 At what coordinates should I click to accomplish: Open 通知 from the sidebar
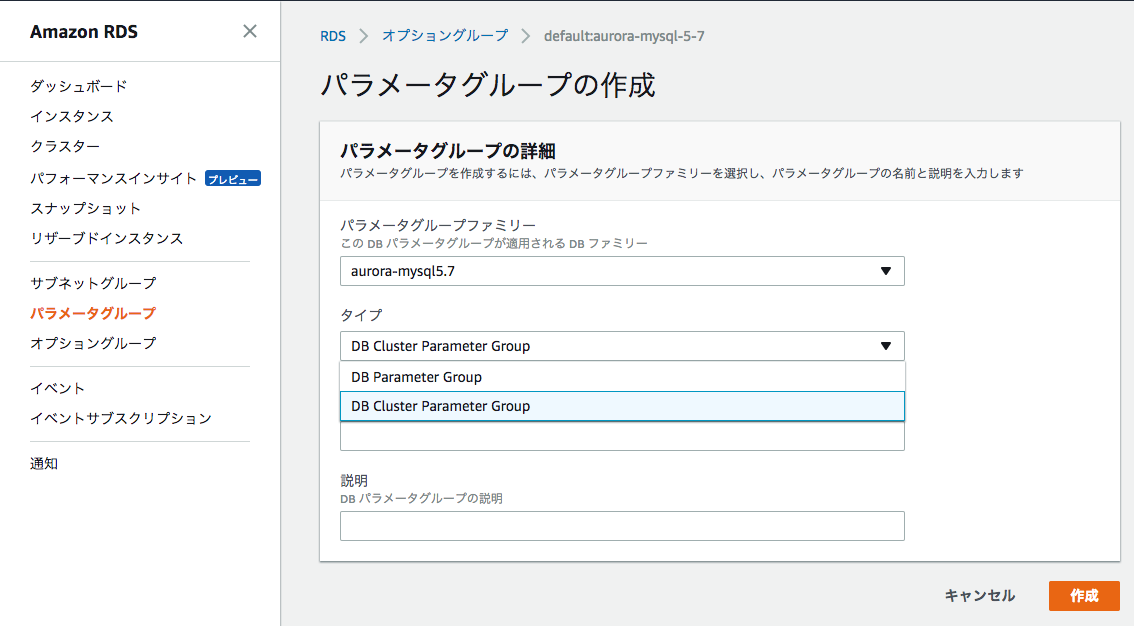click(44, 463)
